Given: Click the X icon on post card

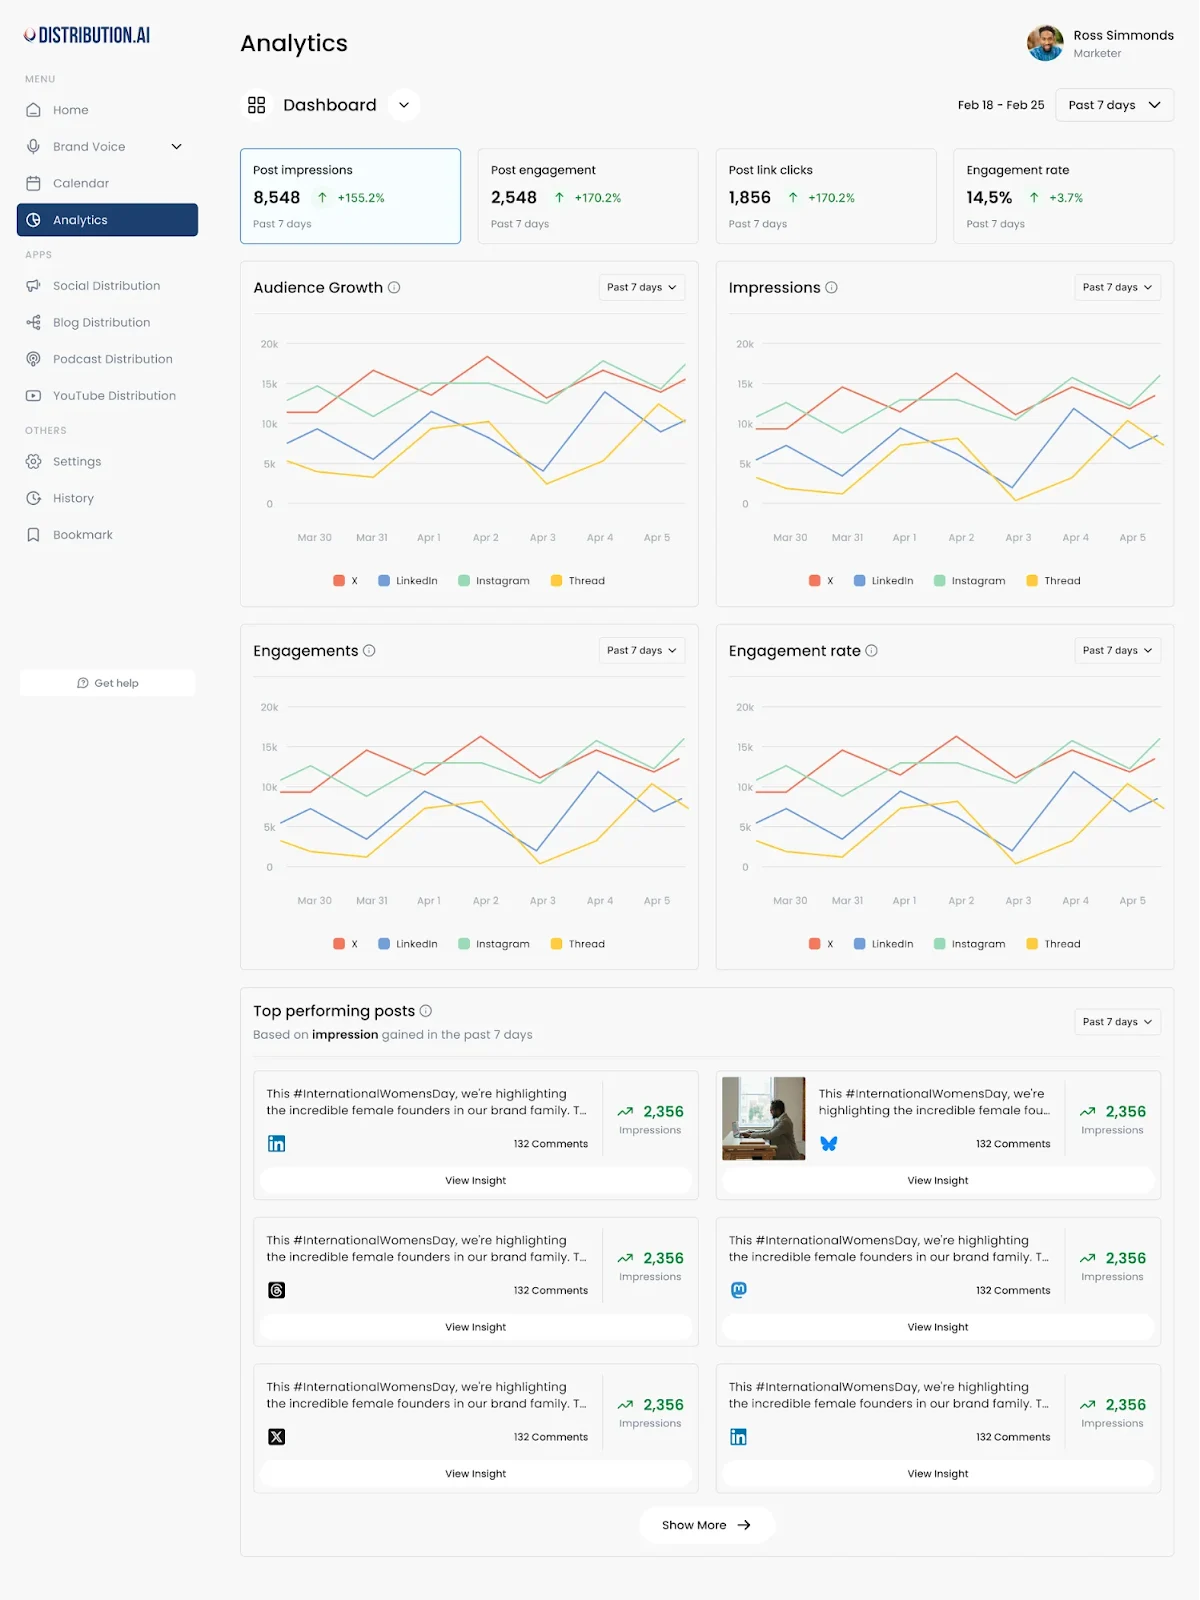Looking at the screenshot, I should [277, 1437].
